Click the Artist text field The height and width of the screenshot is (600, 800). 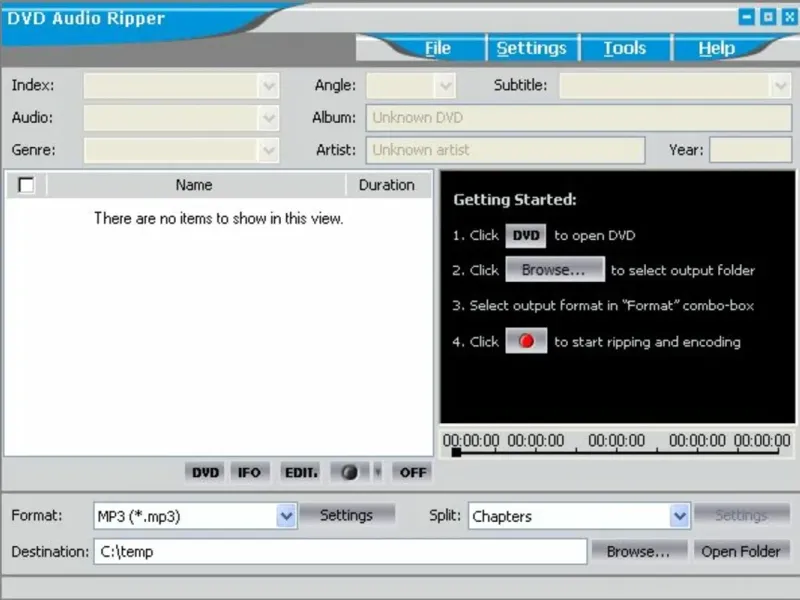click(x=505, y=150)
